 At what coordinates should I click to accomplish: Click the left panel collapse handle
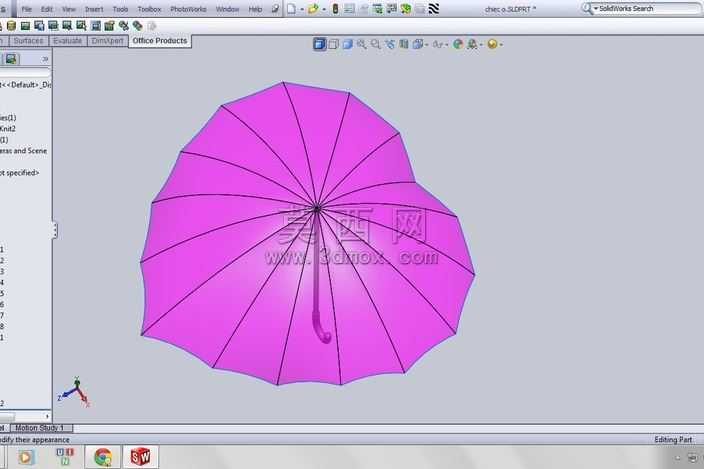(x=55, y=230)
